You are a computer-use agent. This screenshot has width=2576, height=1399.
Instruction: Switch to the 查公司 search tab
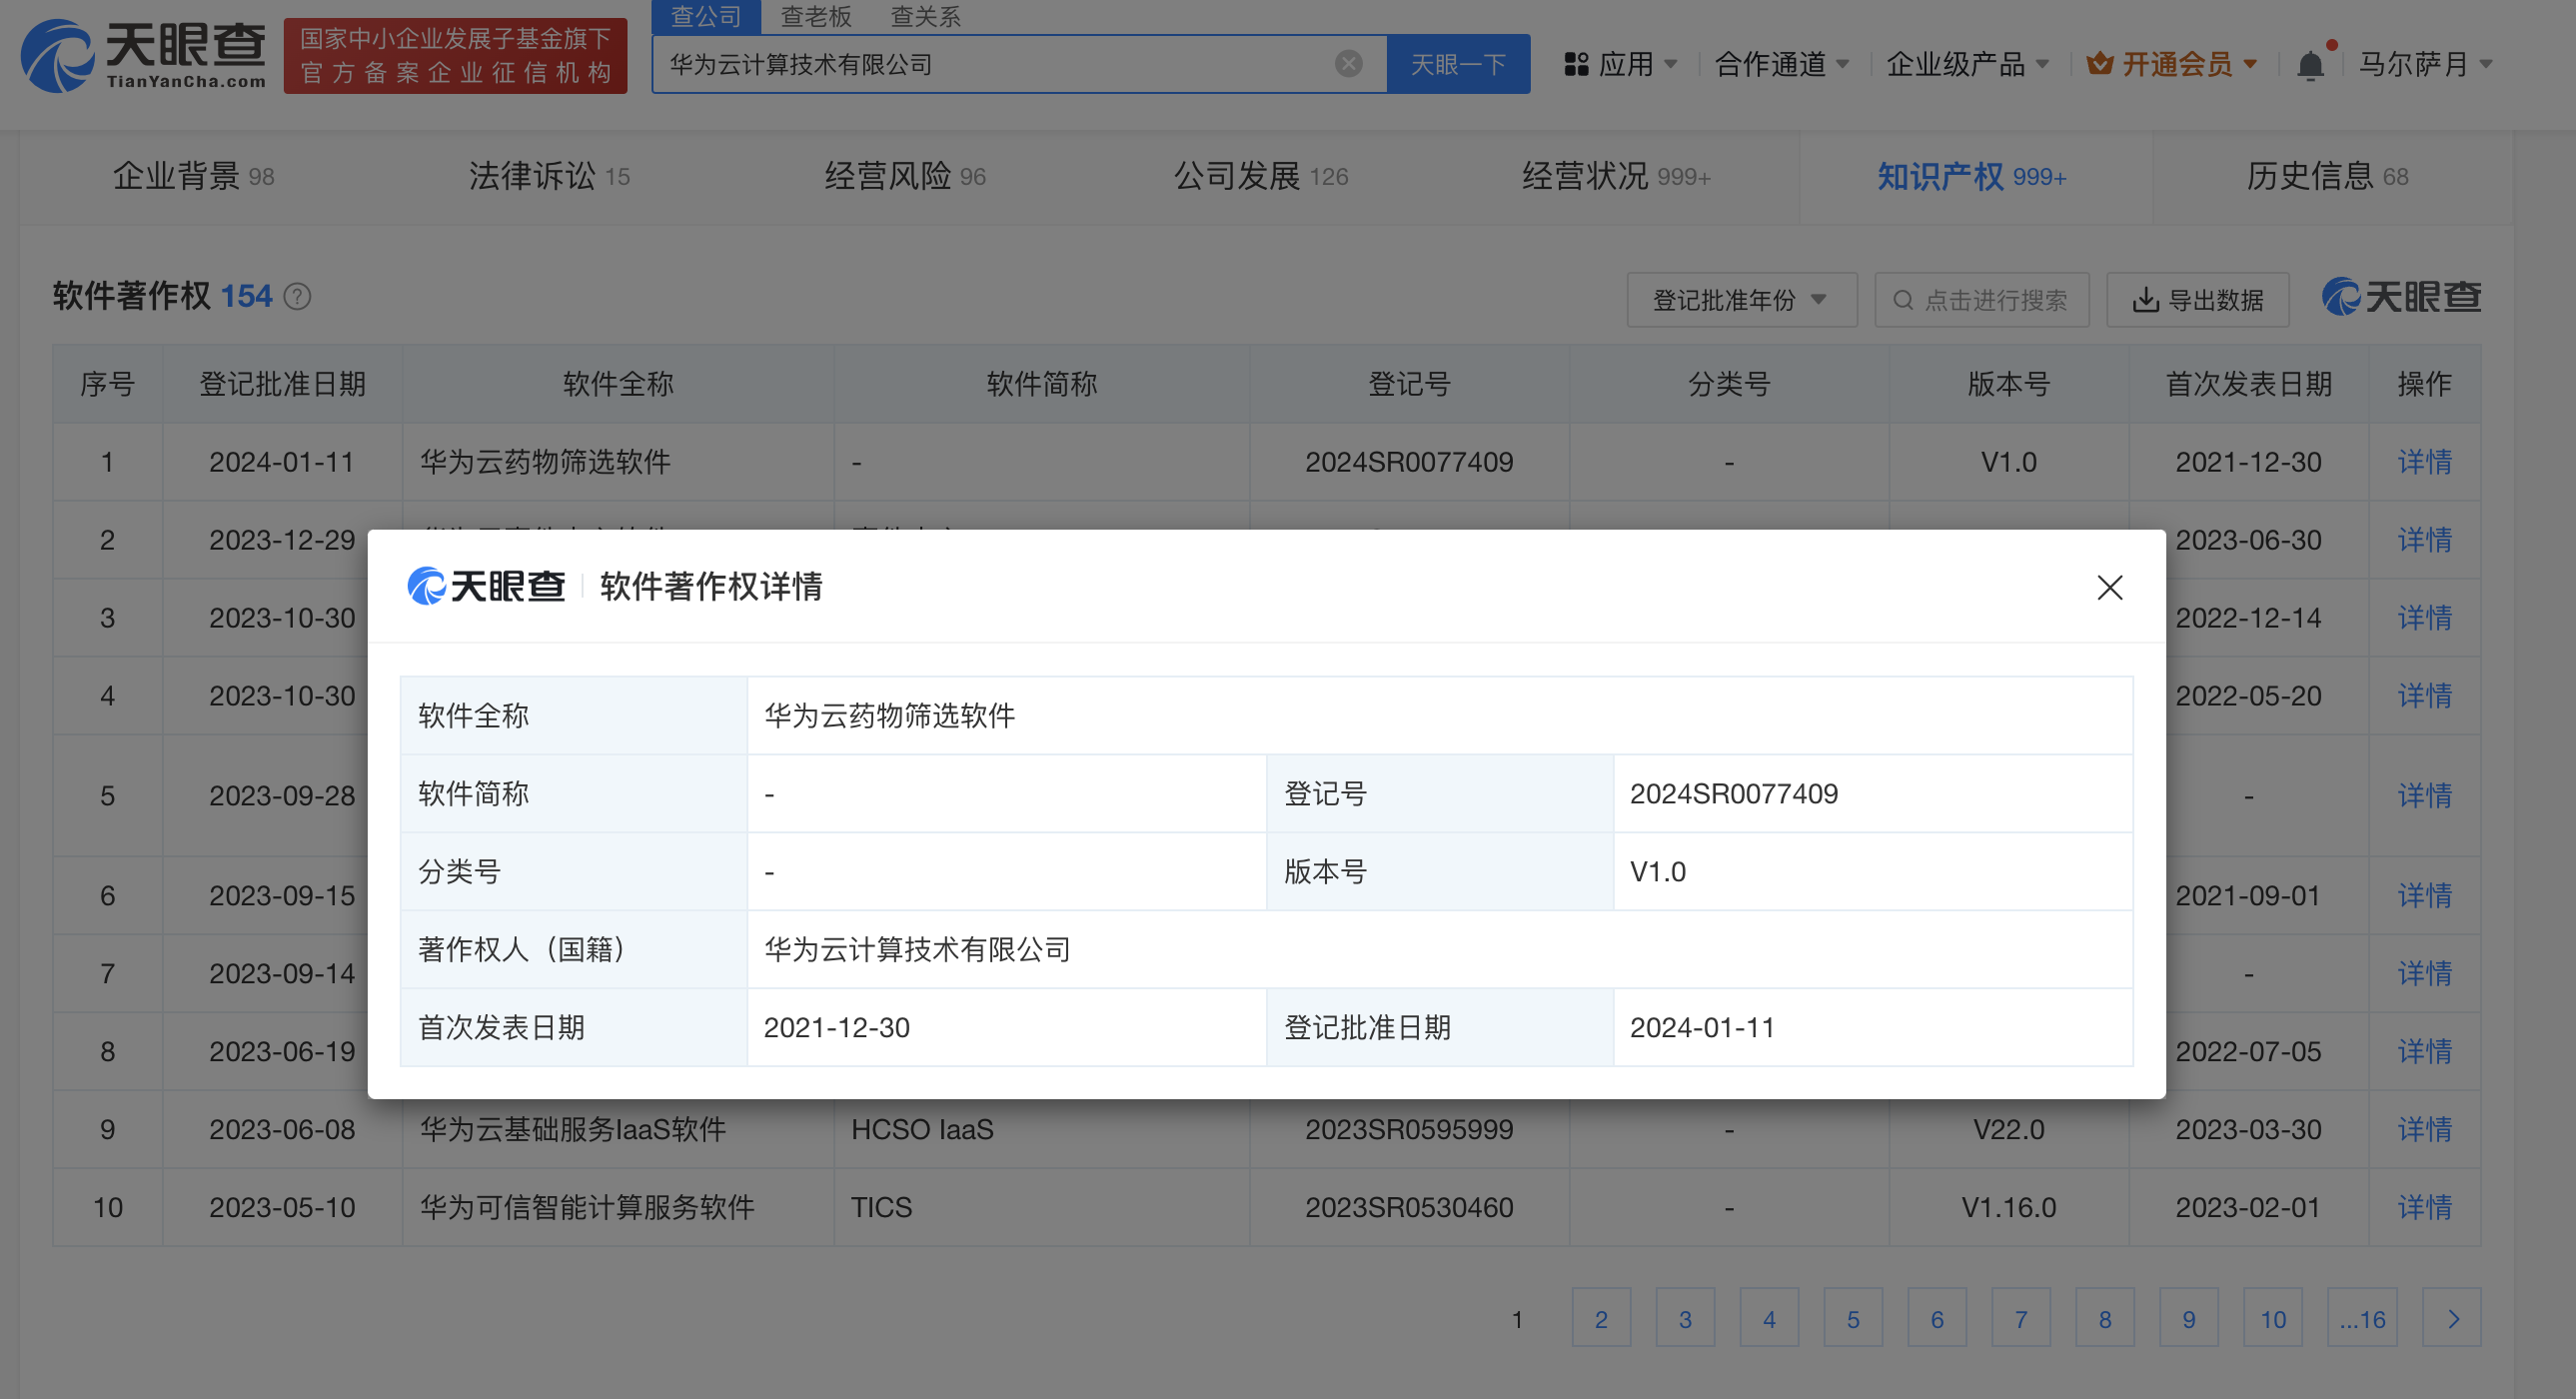[x=706, y=17]
